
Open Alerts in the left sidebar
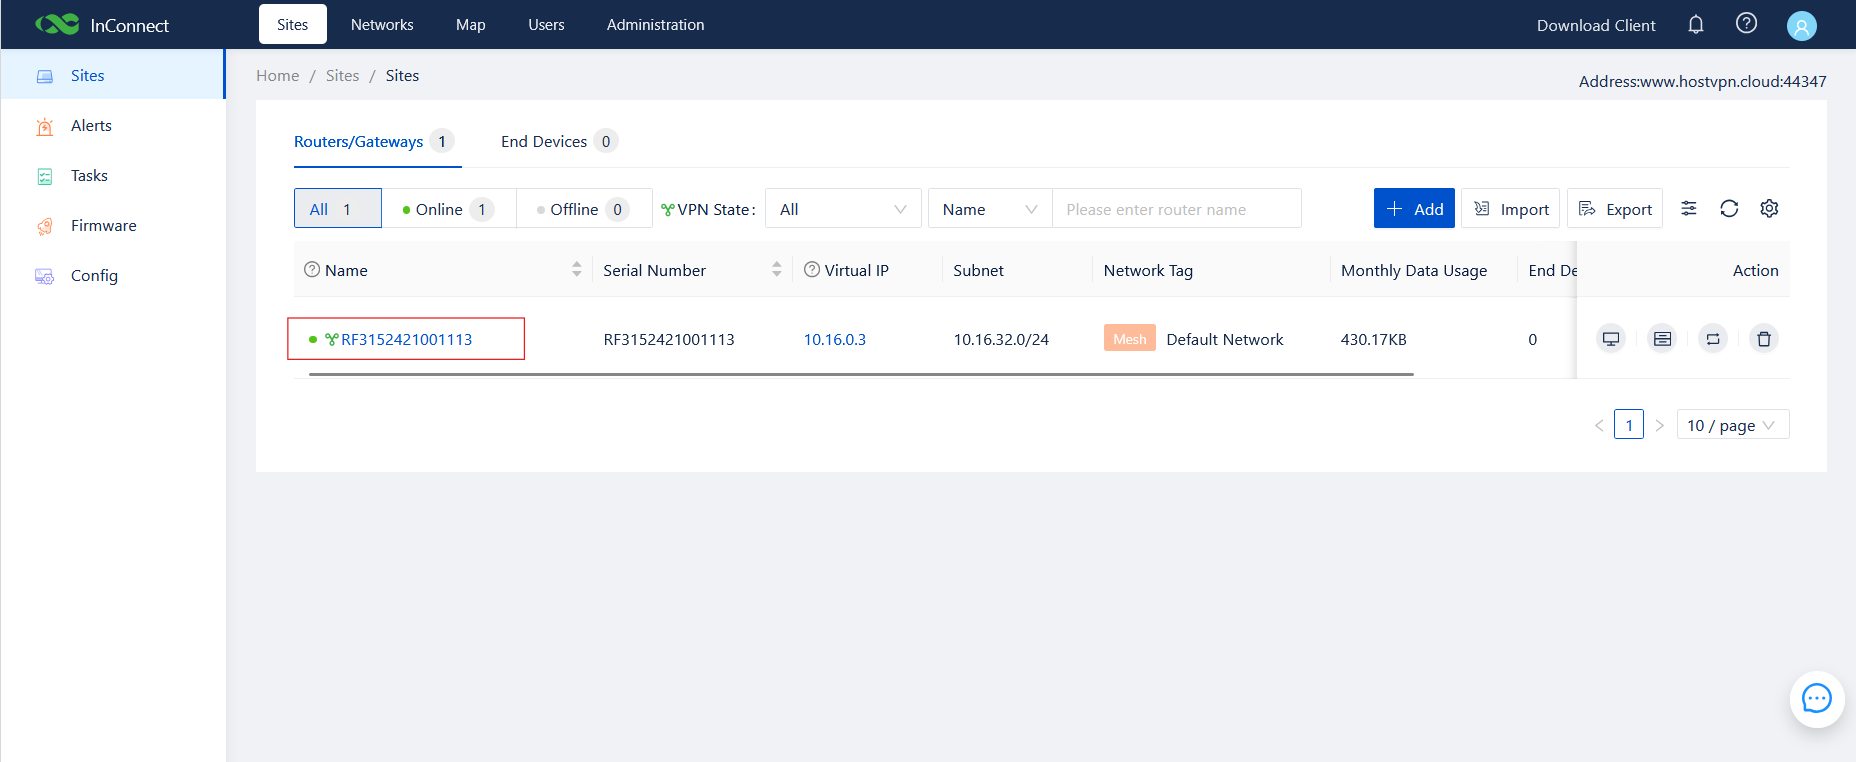(113, 125)
